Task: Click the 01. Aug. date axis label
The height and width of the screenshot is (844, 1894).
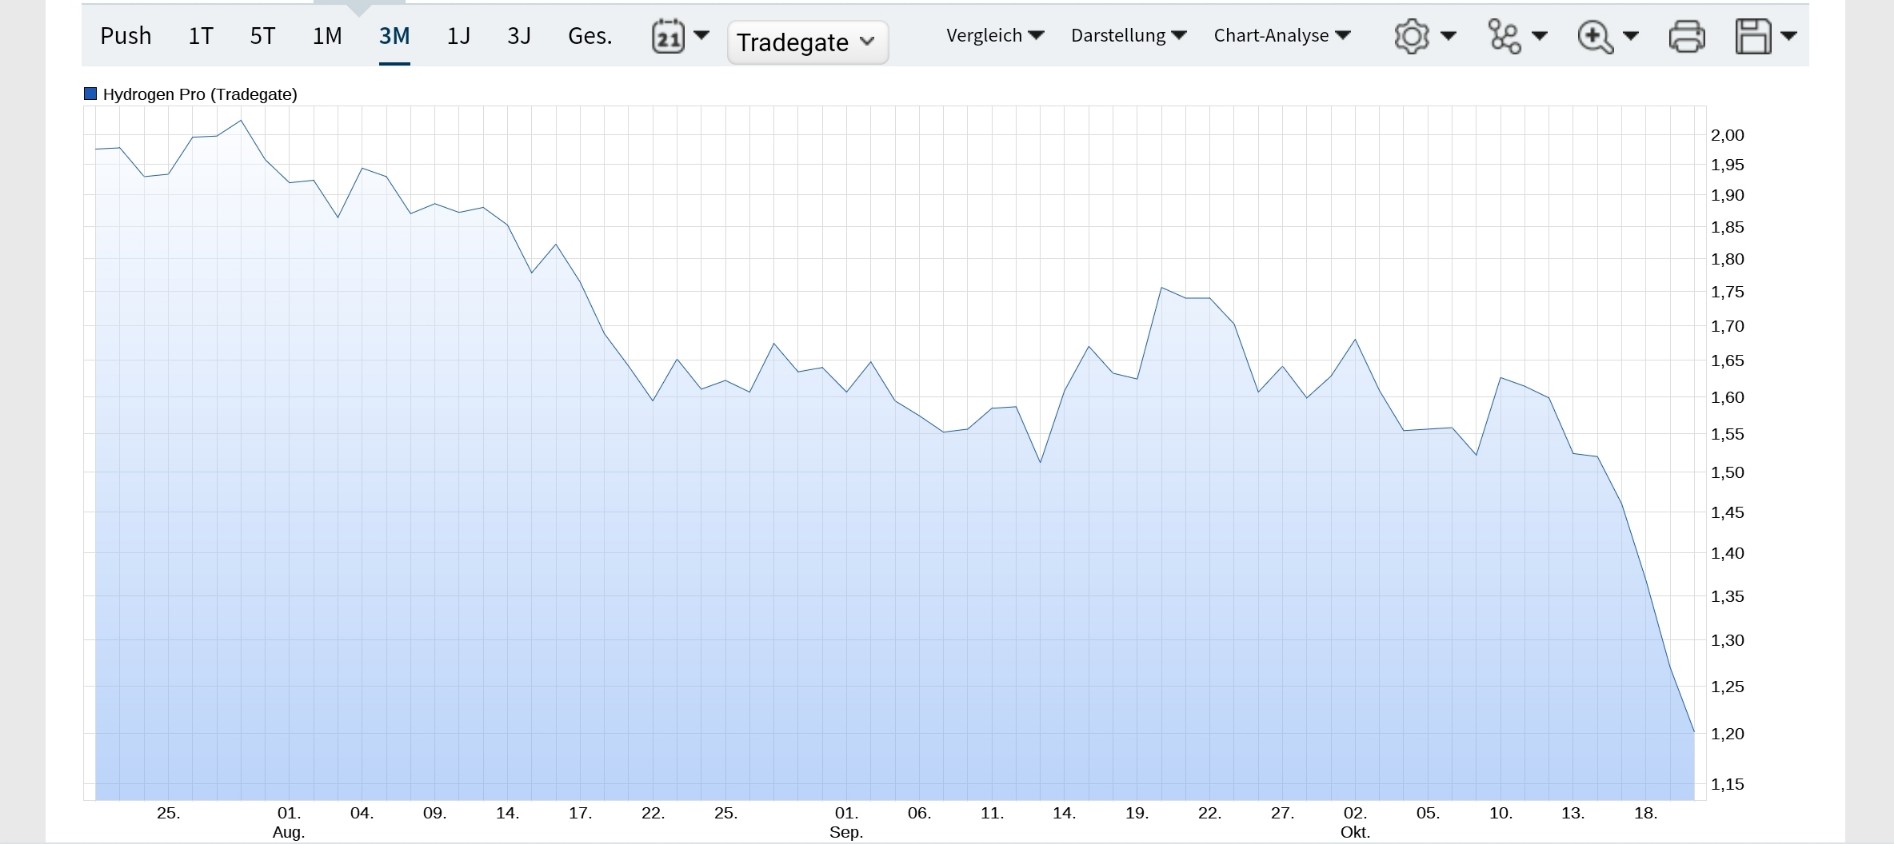Action: 289,822
